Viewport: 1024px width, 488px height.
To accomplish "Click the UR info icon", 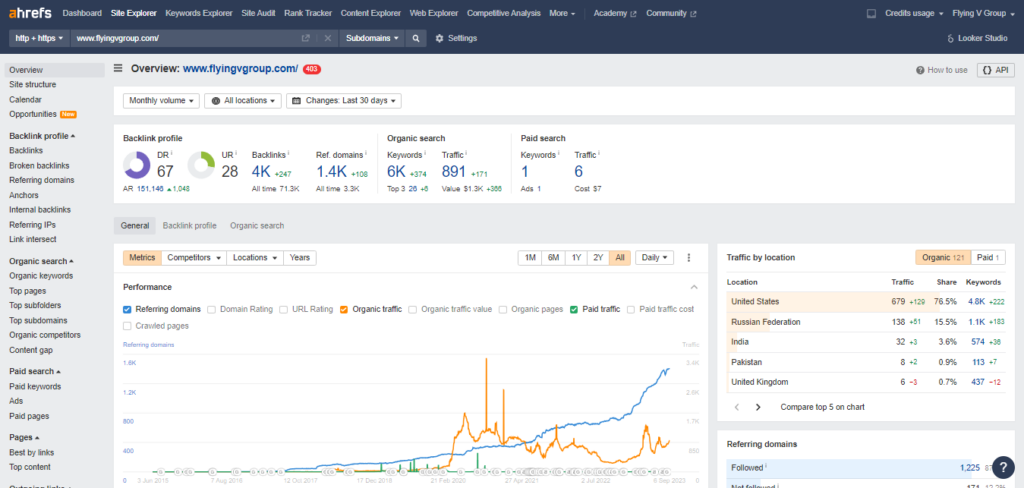I will click(x=235, y=154).
